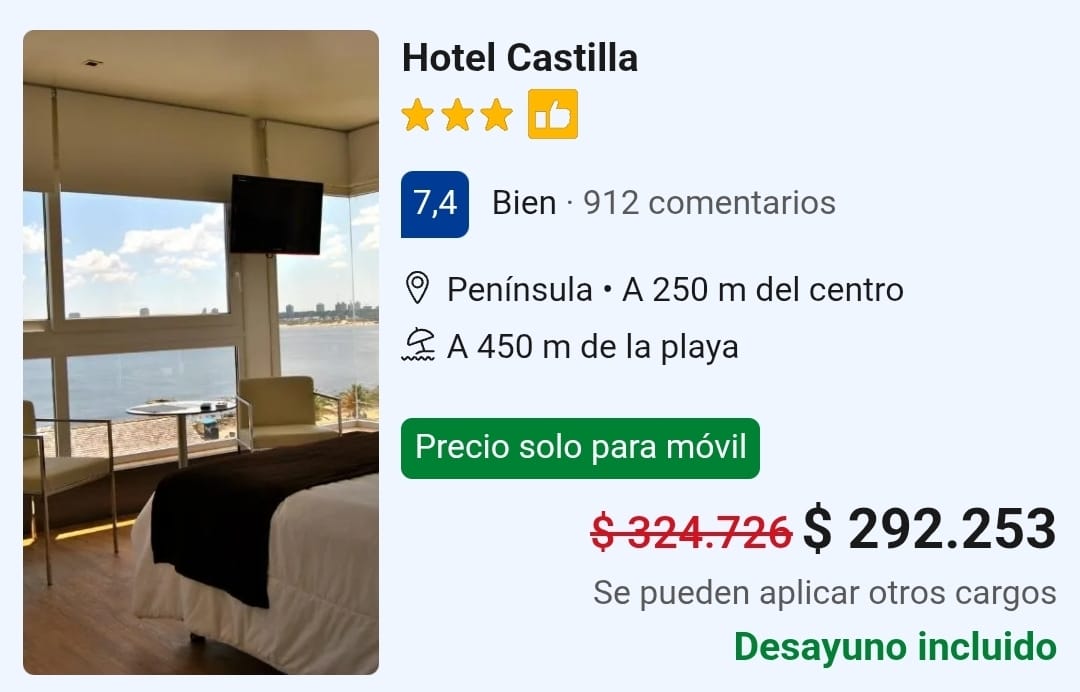
Task: Click the Precio solo para móvil badge
Action: coord(580,448)
